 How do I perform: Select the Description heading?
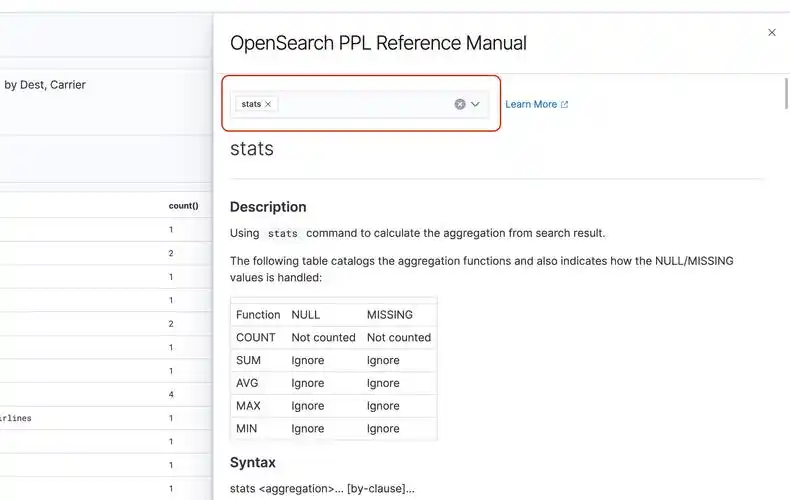point(268,207)
